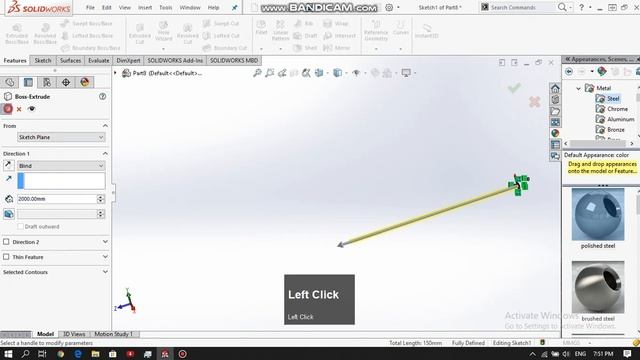Open the View Palette task pane tab
Viewport: 640px width, 360px height.
(555, 122)
